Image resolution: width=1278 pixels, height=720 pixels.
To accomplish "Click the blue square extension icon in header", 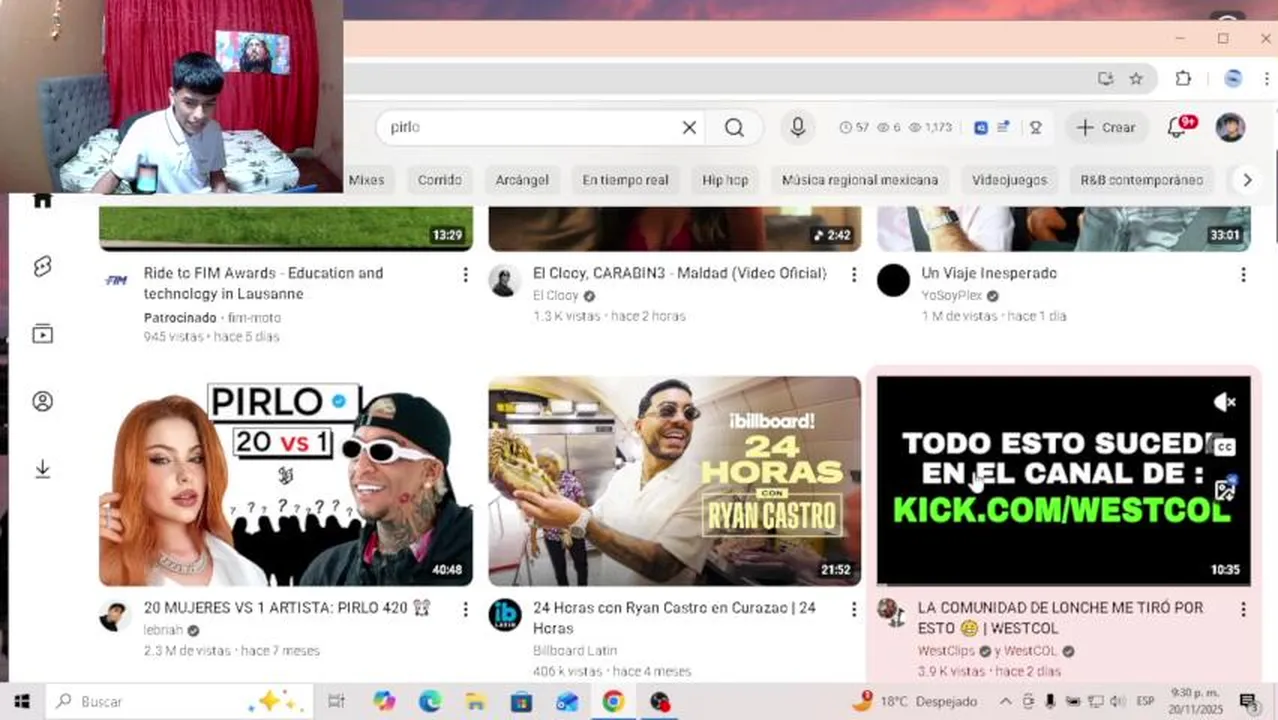I will point(981,127).
